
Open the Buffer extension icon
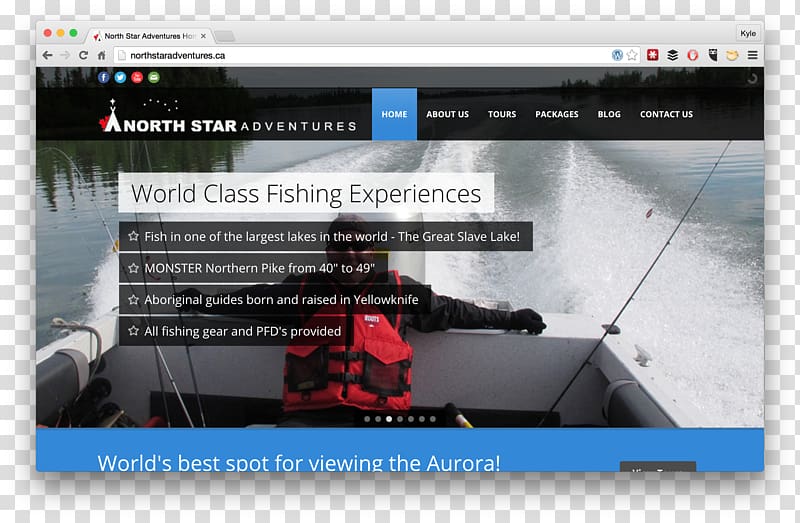[673, 55]
